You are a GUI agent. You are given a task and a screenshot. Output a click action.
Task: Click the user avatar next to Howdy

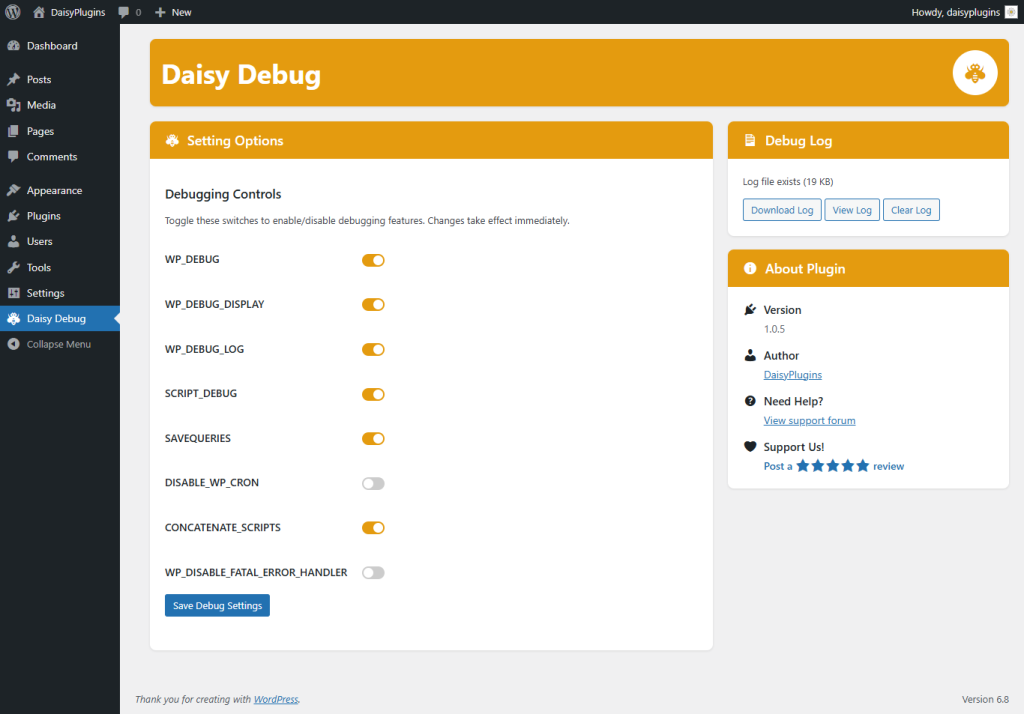tap(1011, 12)
